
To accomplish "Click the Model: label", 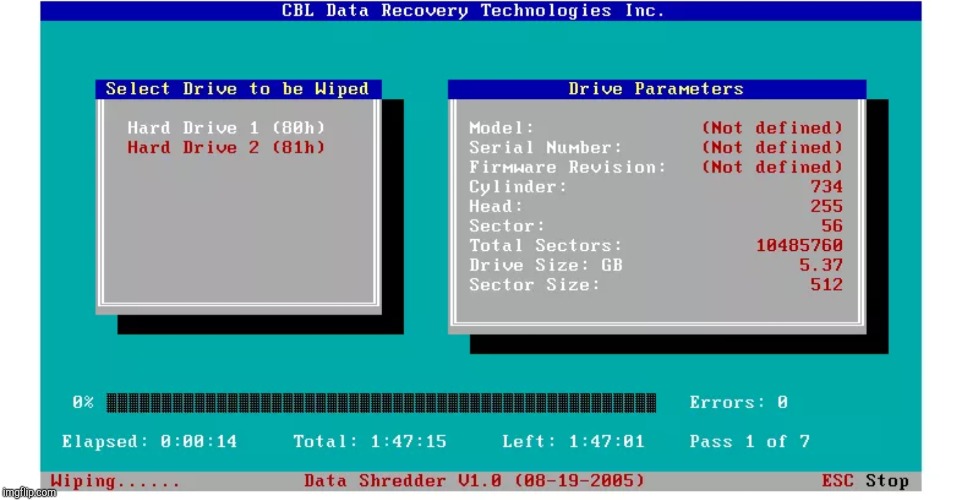I will click(x=501, y=128).
